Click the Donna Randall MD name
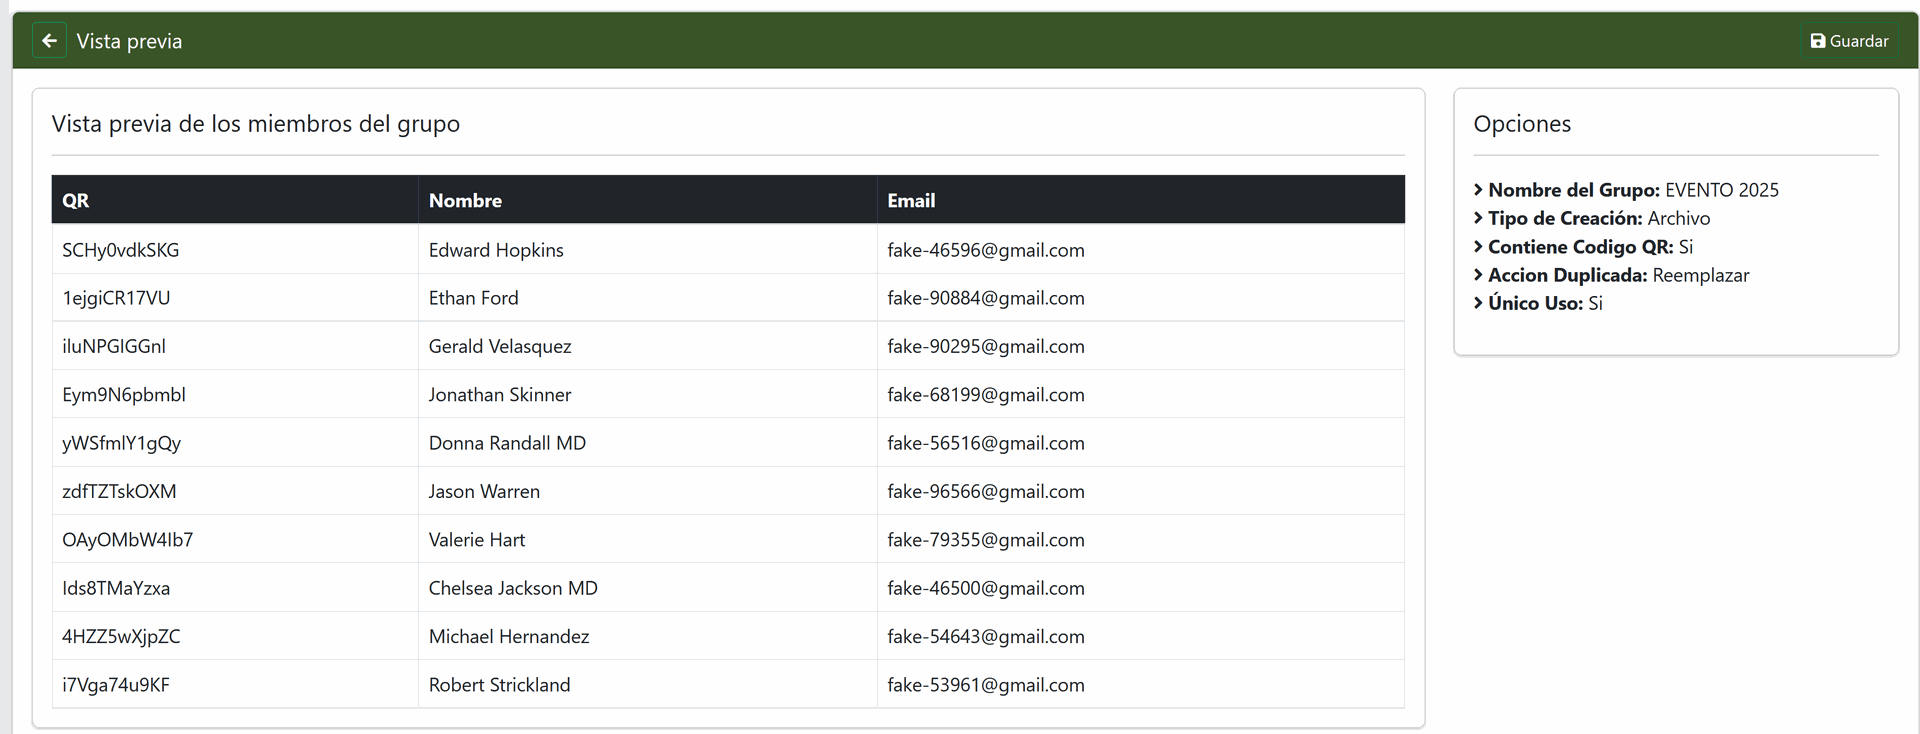The height and width of the screenshot is (734, 1920). click(507, 443)
